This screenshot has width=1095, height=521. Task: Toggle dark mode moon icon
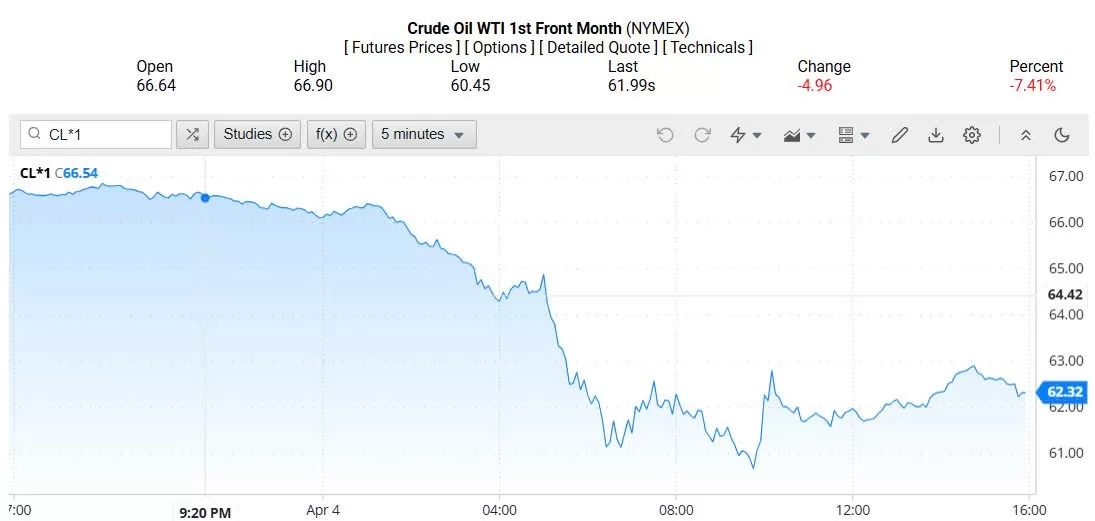1062,135
